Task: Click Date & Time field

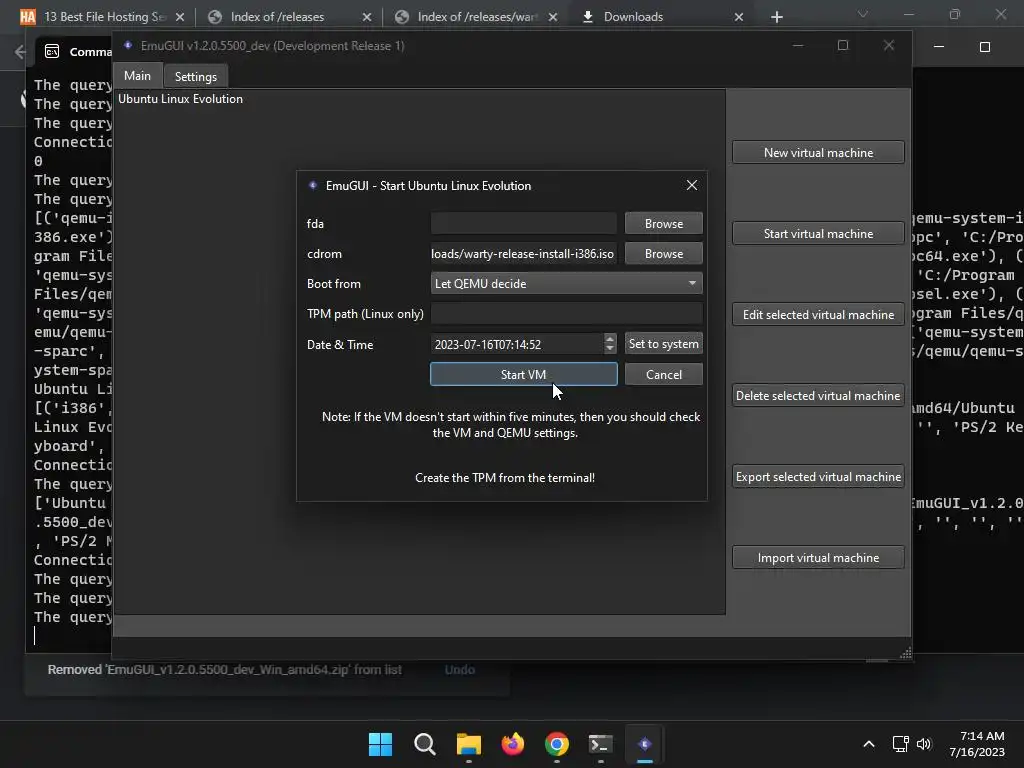Action: [517, 344]
